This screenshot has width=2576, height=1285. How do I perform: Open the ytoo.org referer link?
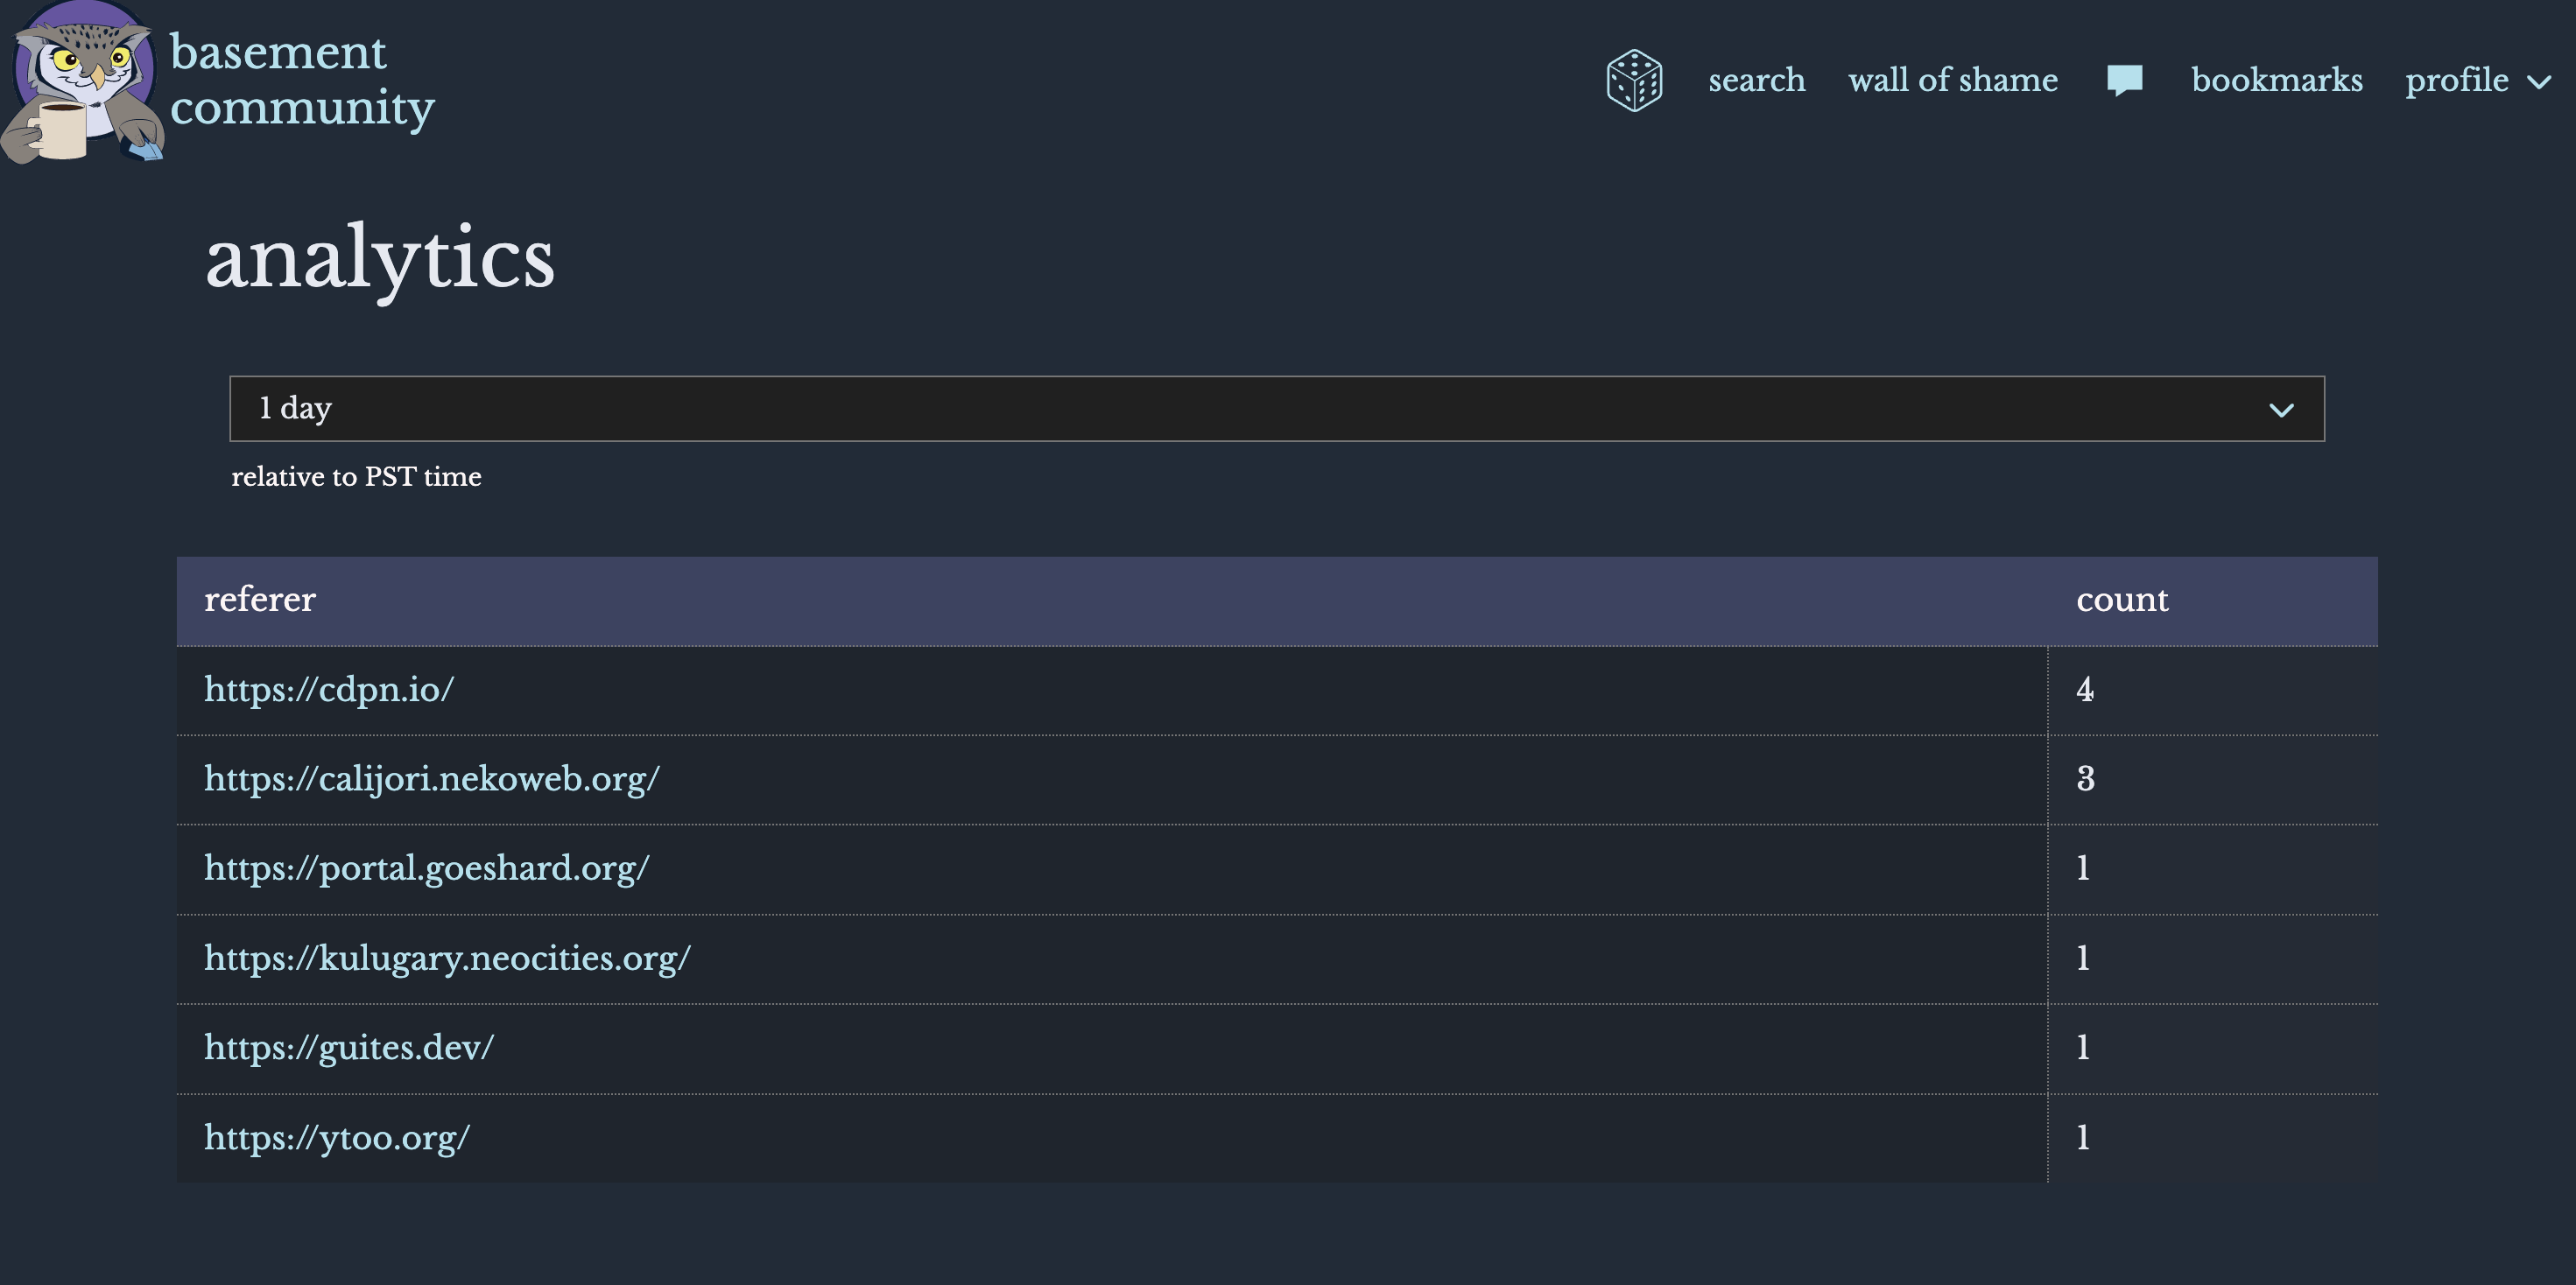click(337, 1137)
